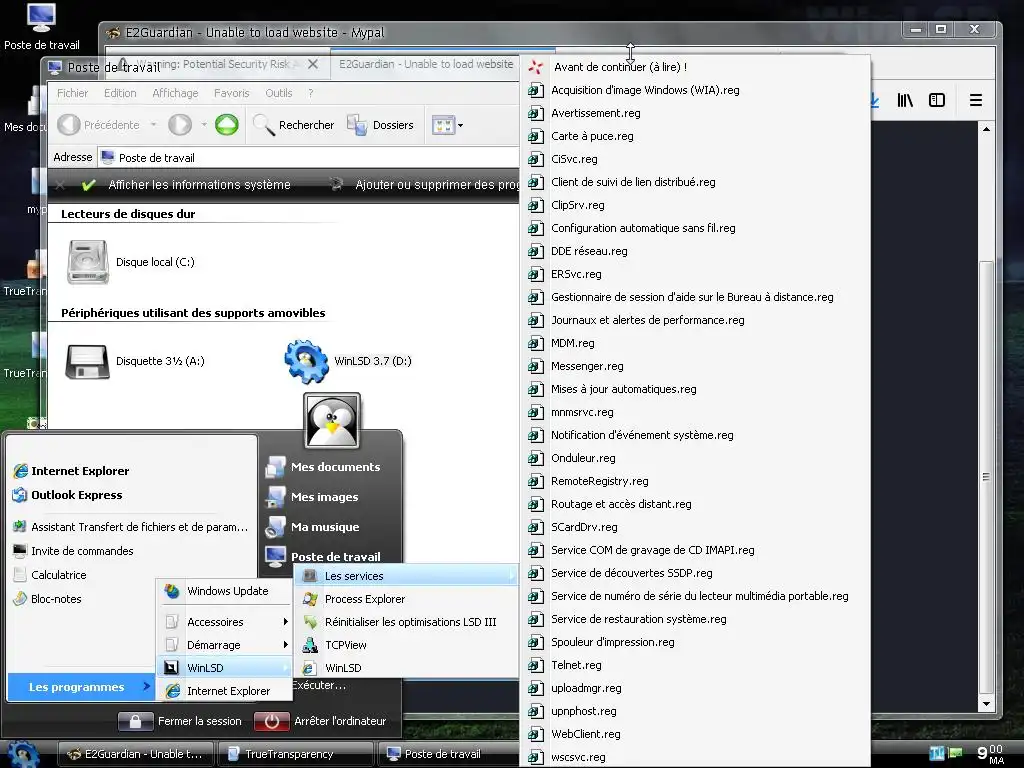
Task: Open the Affichage menu in Explorer
Action: pyautogui.click(x=175, y=93)
